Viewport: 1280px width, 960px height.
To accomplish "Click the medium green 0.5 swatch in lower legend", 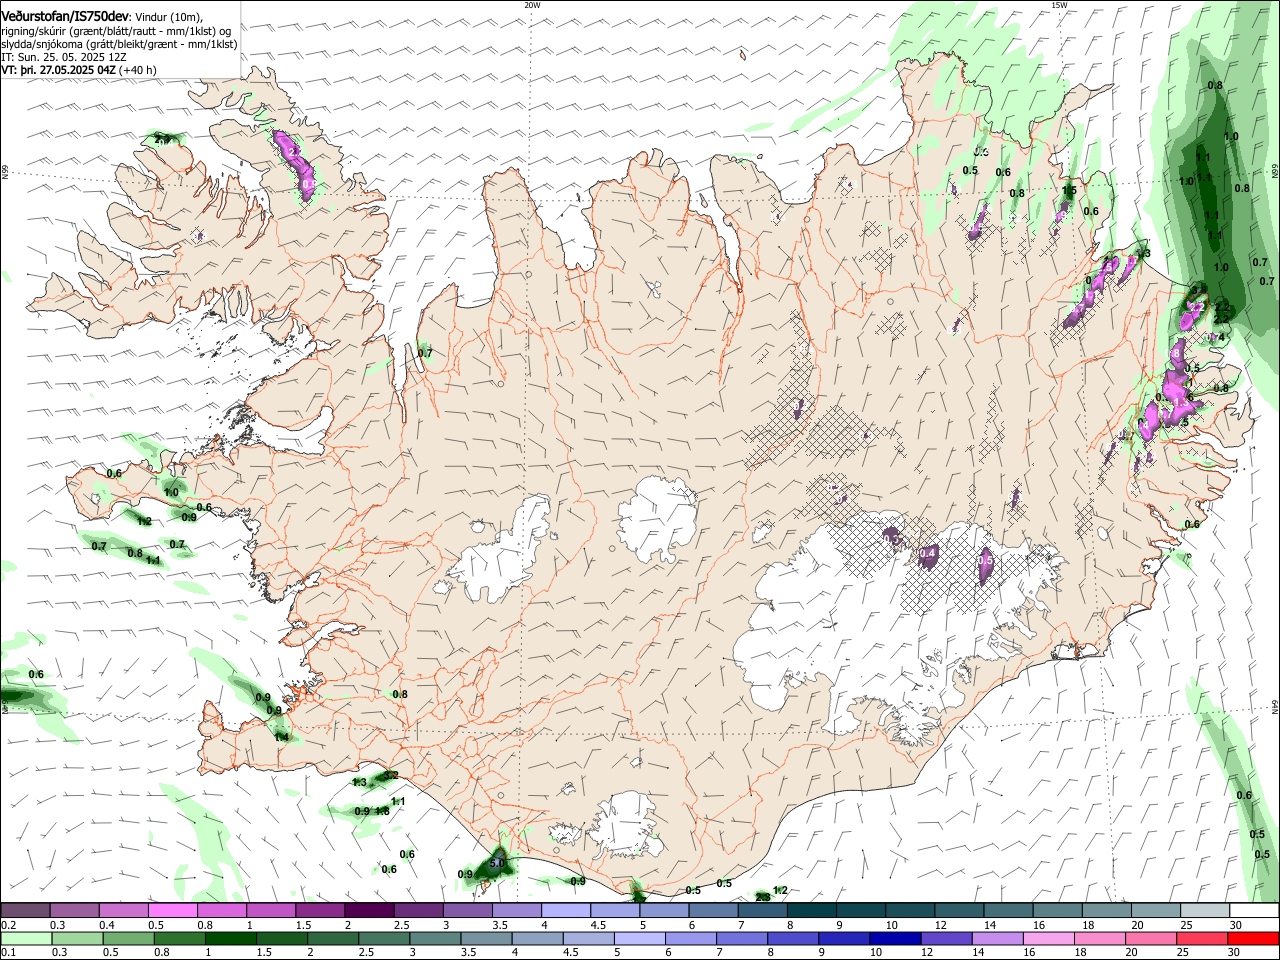I will point(126,938).
